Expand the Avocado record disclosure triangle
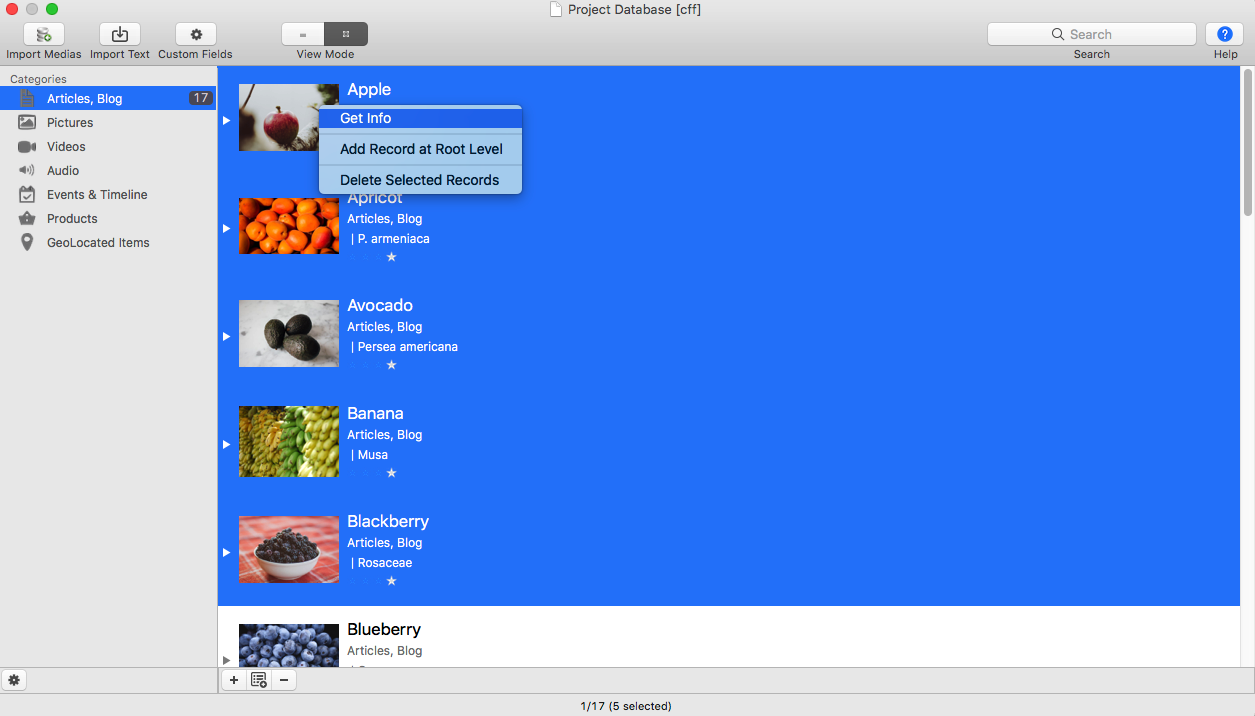This screenshot has height=716, width=1255. point(227,336)
